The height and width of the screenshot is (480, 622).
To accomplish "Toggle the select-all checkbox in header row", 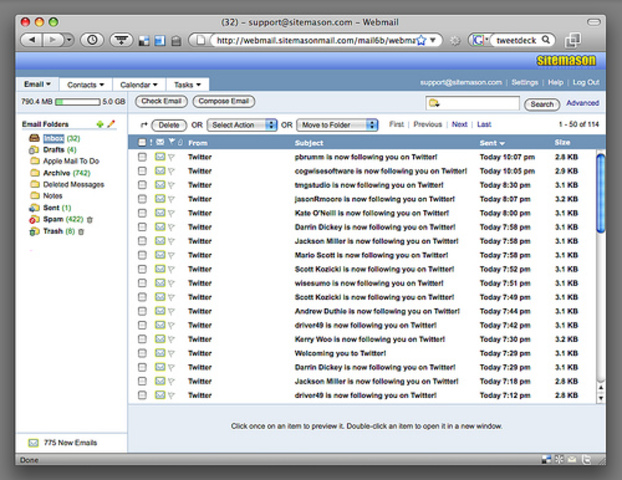I will pyautogui.click(x=142, y=142).
